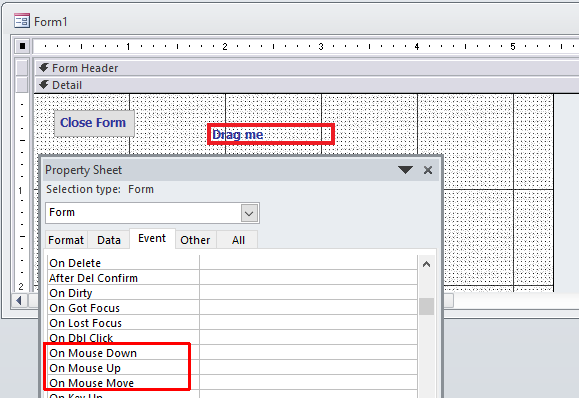Click the On Mouse Down value field

(x=308, y=353)
